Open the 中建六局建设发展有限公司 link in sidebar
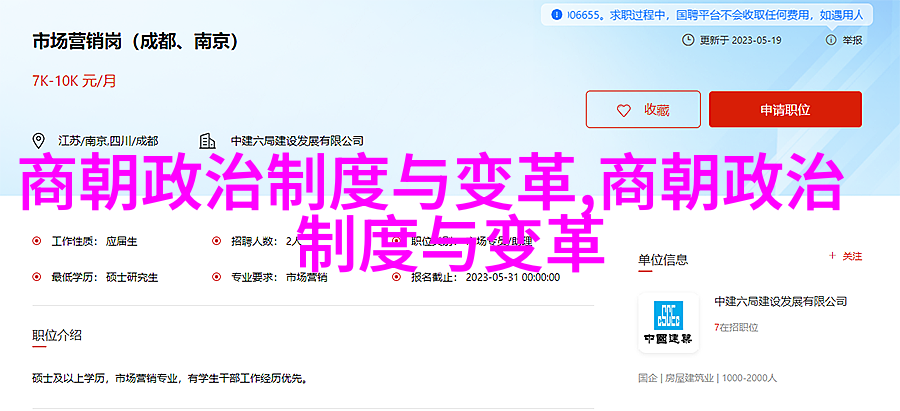Screen dimensions: 900x411 781,301
